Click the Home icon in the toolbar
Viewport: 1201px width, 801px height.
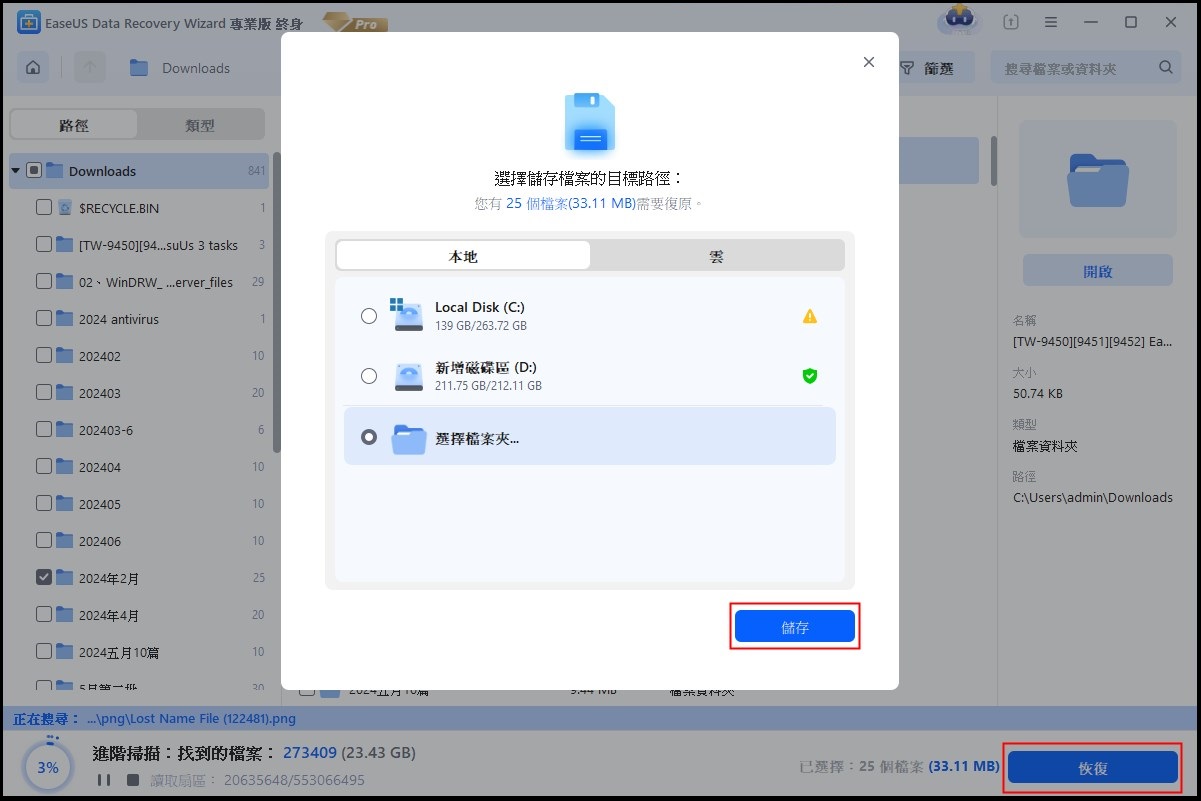pos(33,68)
